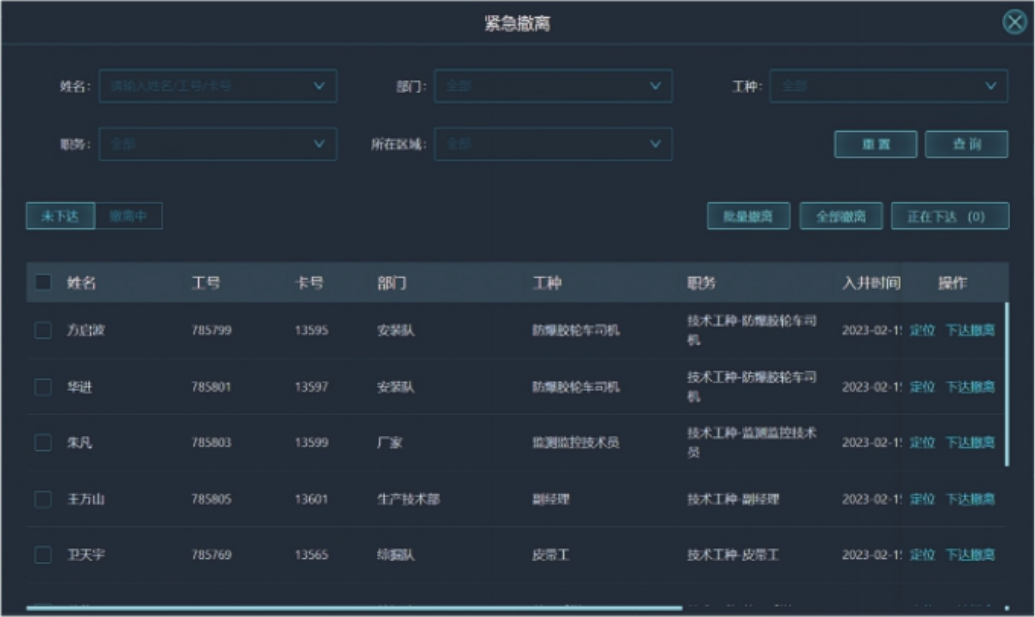Image resolution: width=1035 pixels, height=617 pixels.
Task: Click 下达撤离 link for 方启波
Action: 970,330
